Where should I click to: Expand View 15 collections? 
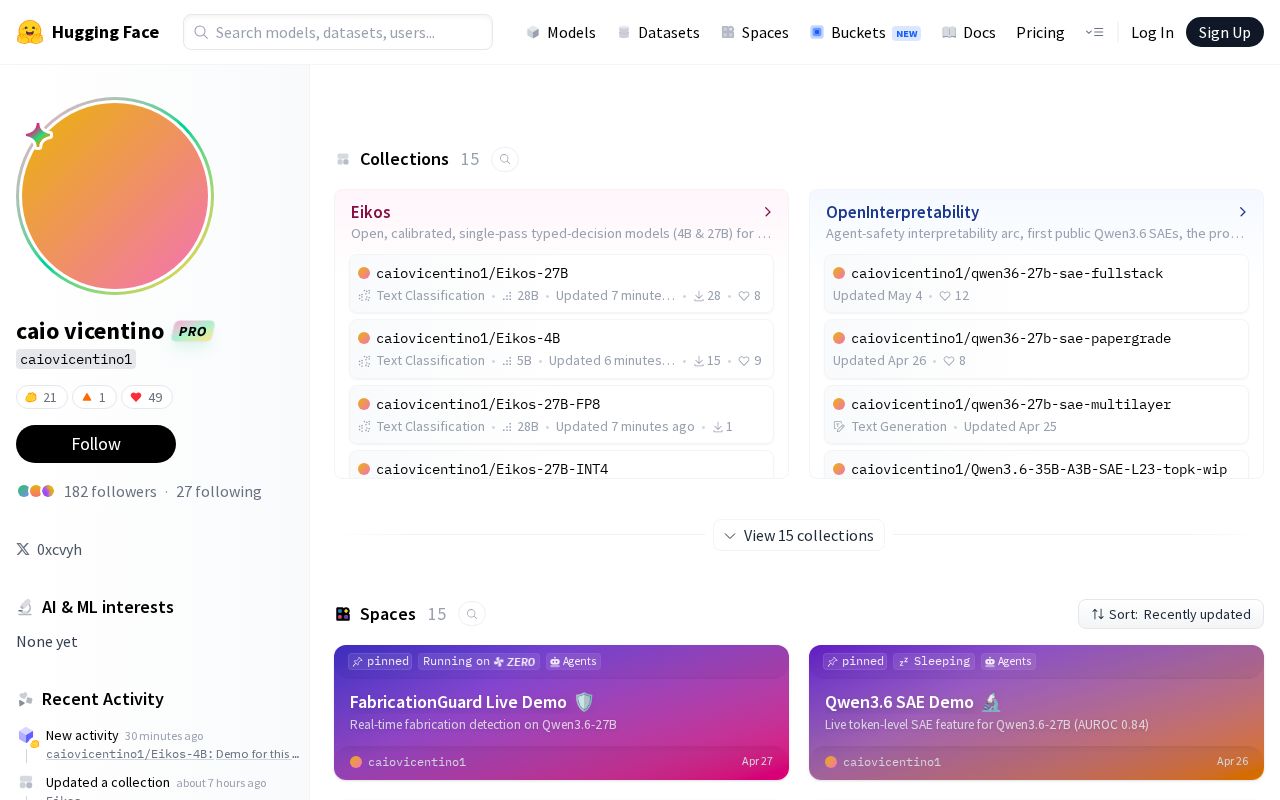click(799, 535)
